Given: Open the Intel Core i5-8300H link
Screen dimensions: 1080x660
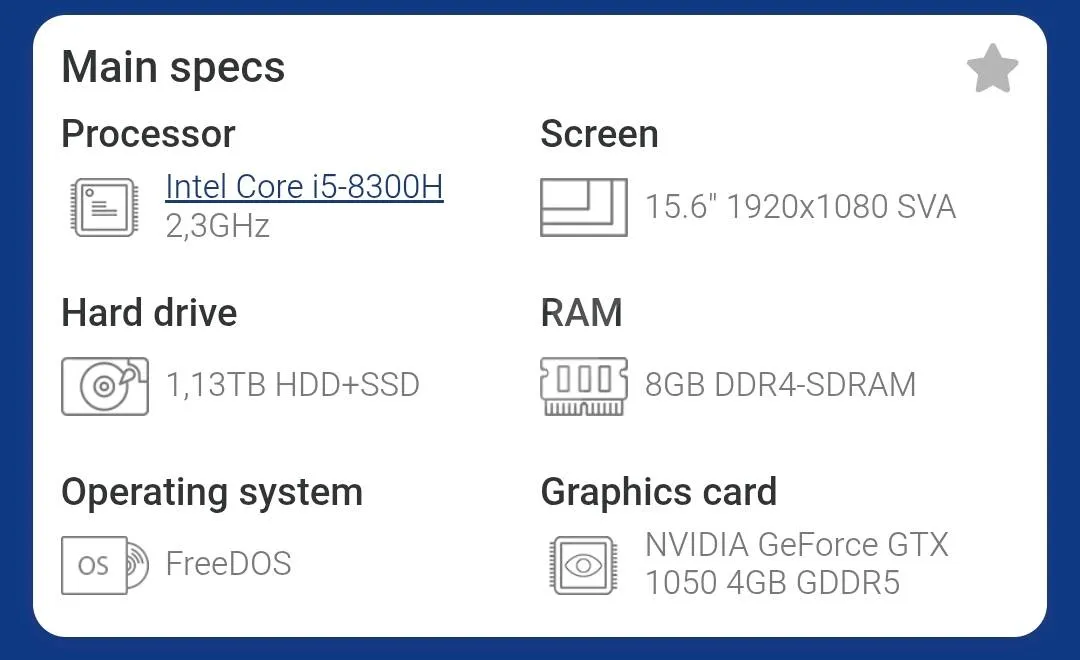Looking at the screenshot, I should coord(304,187).
